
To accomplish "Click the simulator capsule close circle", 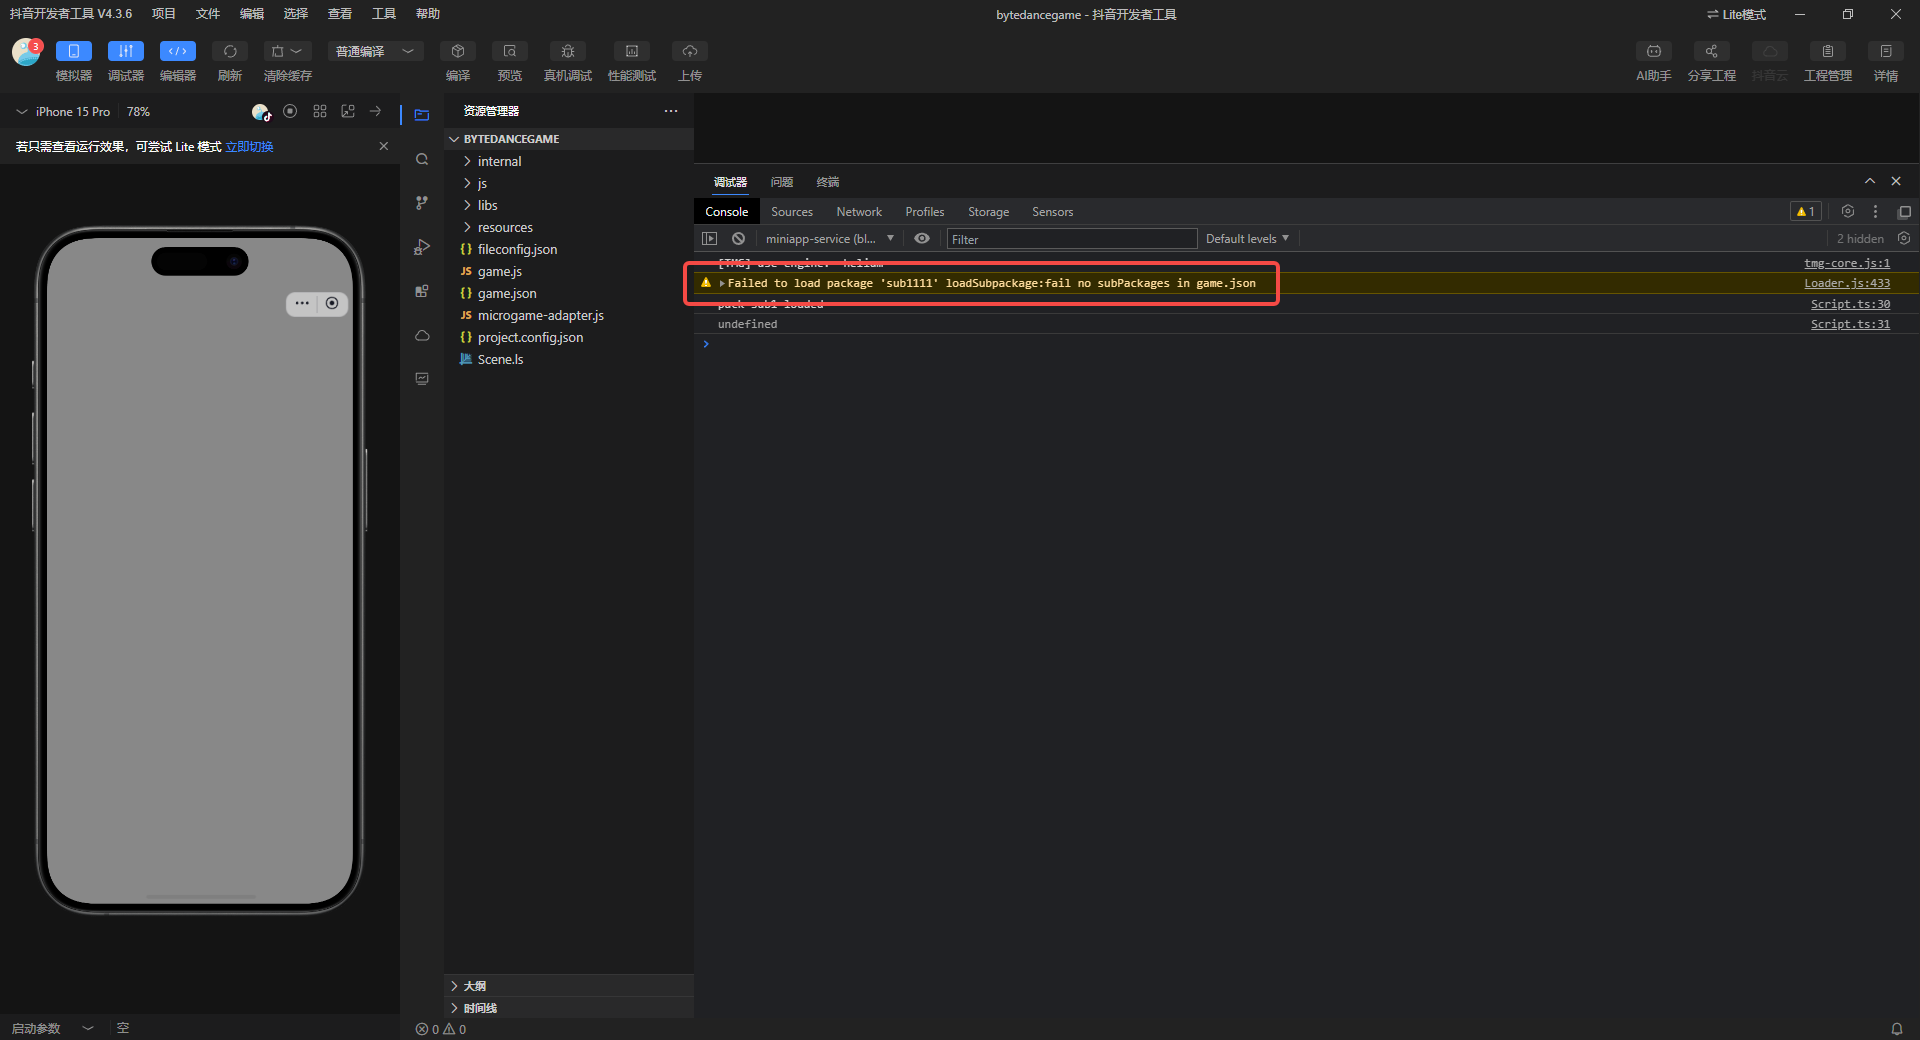I will 332,303.
